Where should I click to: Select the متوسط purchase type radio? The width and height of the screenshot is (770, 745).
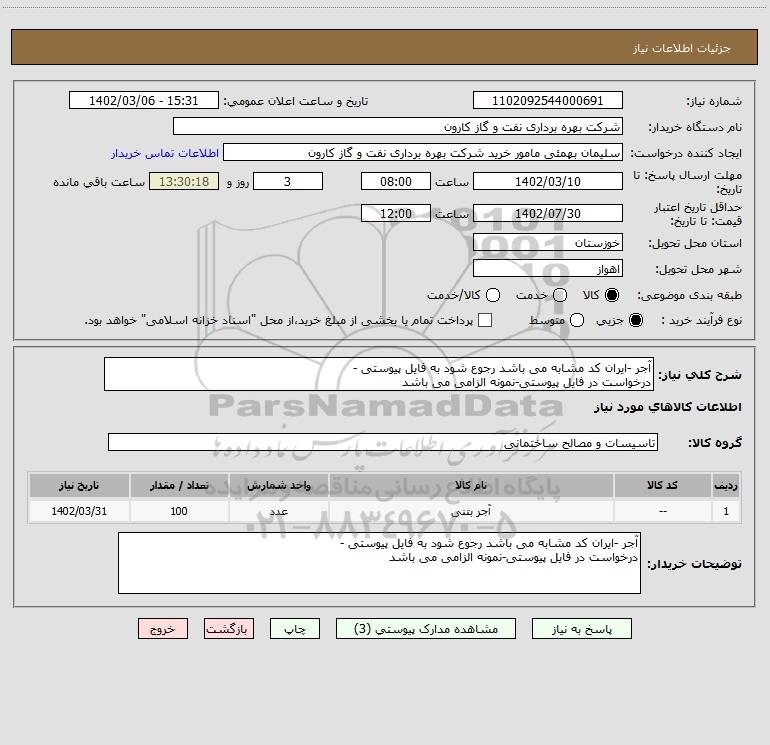pos(577,320)
